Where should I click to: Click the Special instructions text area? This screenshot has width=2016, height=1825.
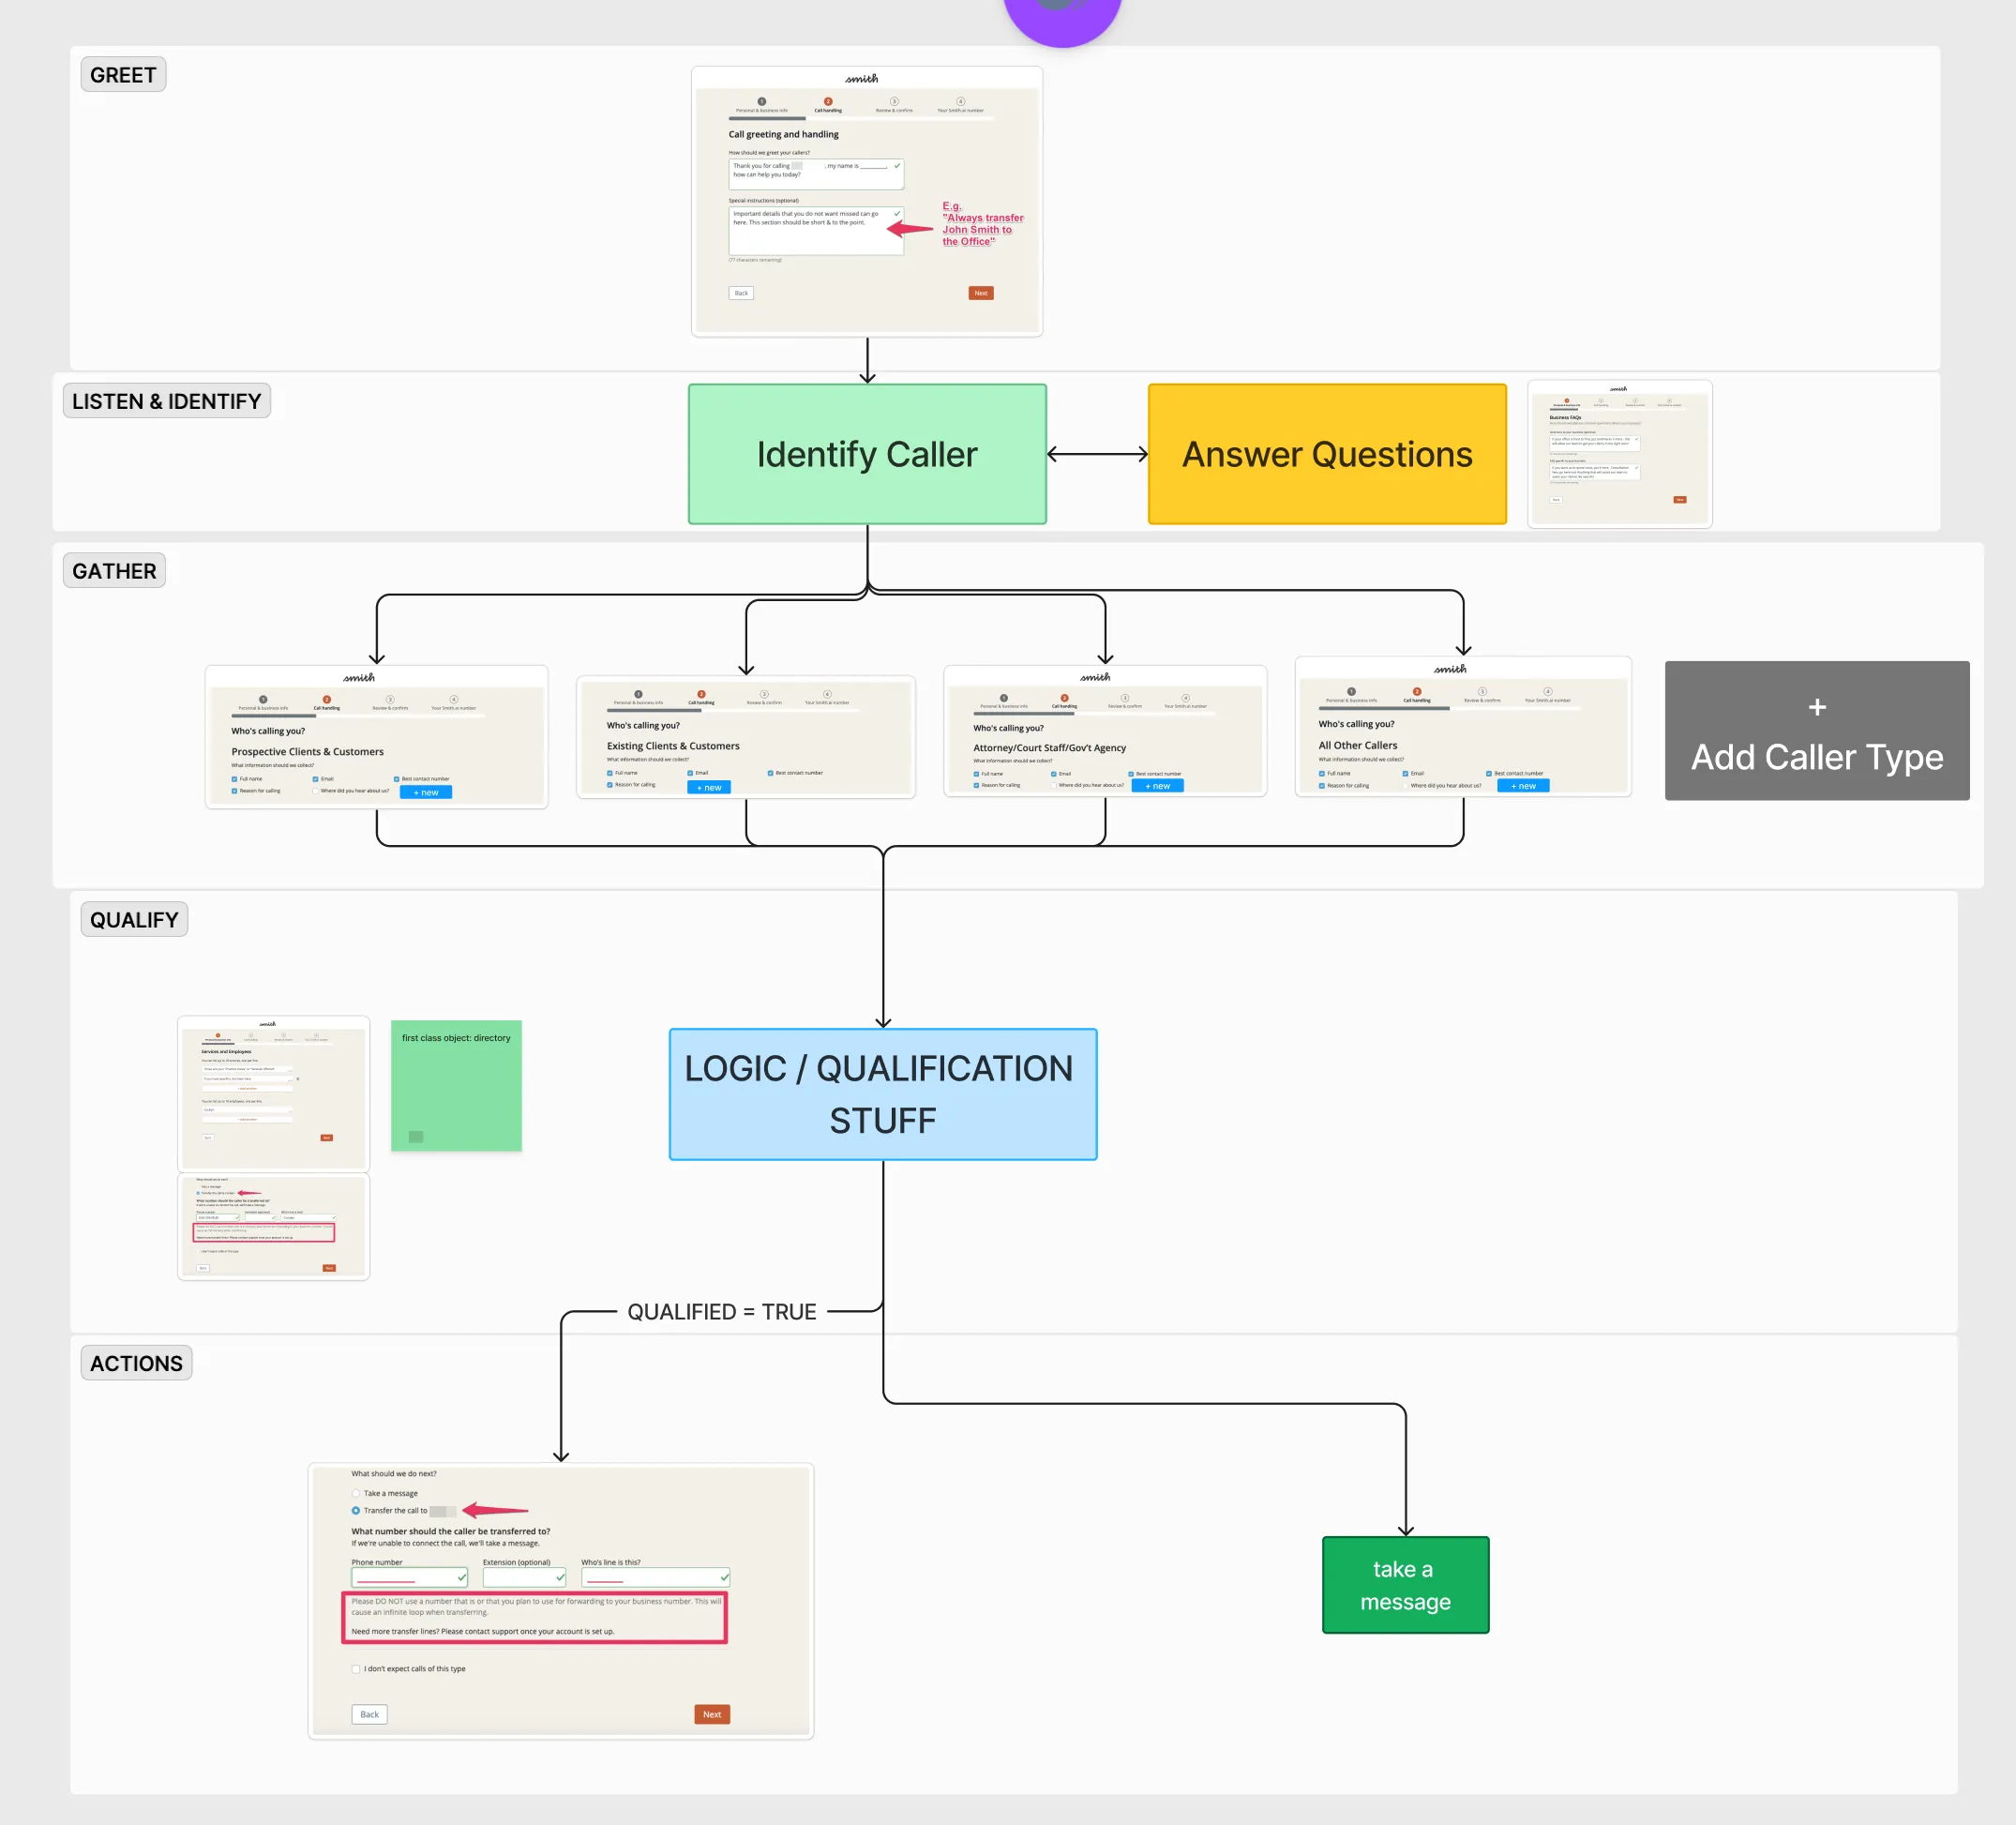click(816, 231)
